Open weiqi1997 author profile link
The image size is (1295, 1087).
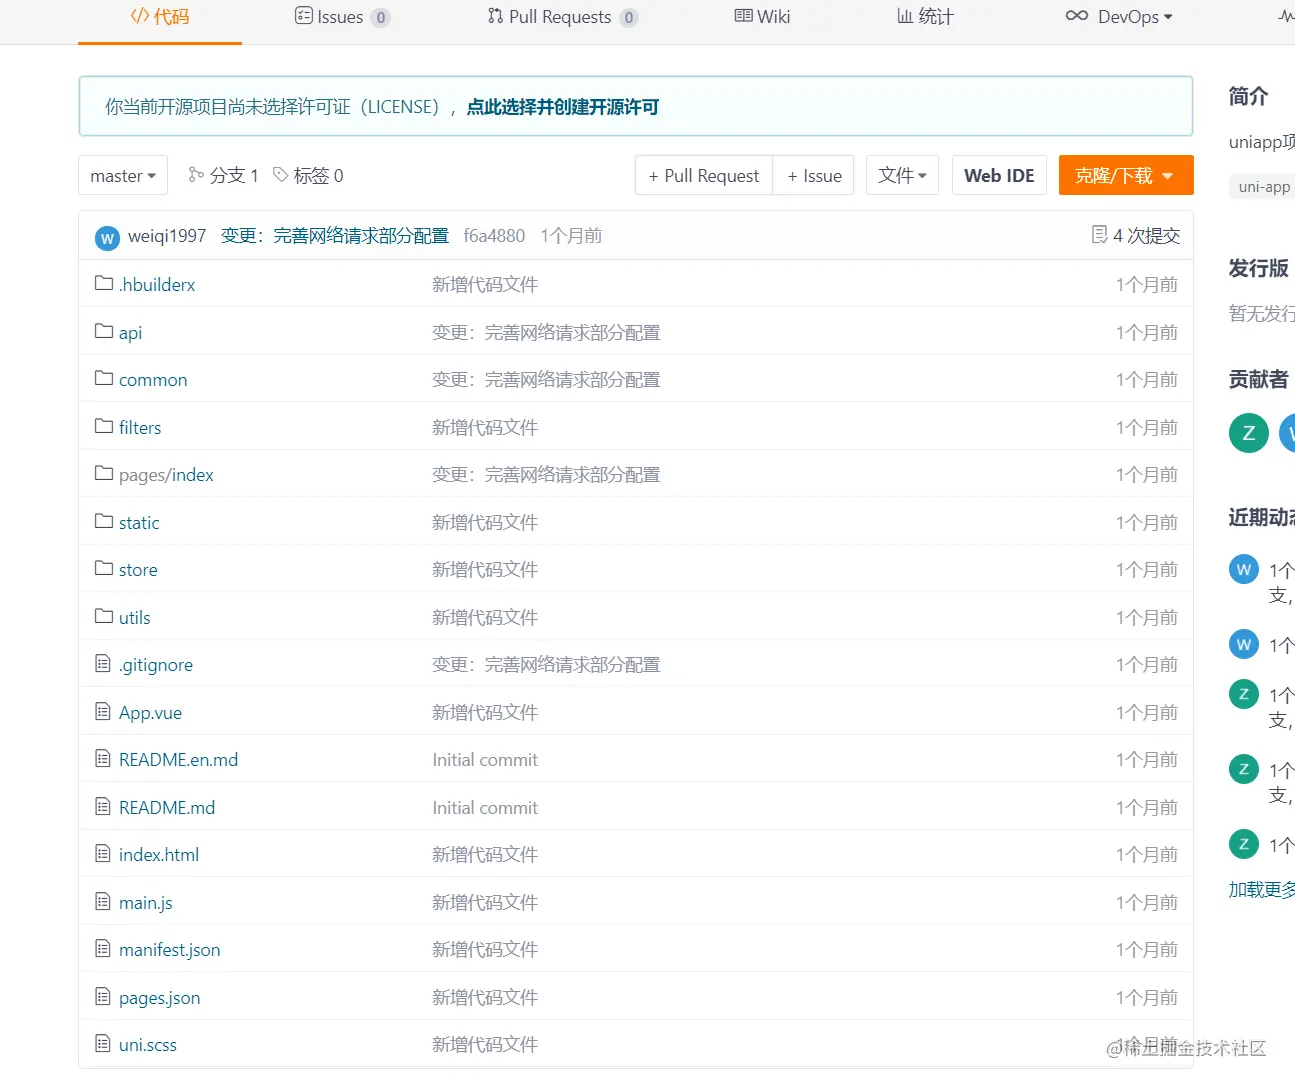click(167, 236)
